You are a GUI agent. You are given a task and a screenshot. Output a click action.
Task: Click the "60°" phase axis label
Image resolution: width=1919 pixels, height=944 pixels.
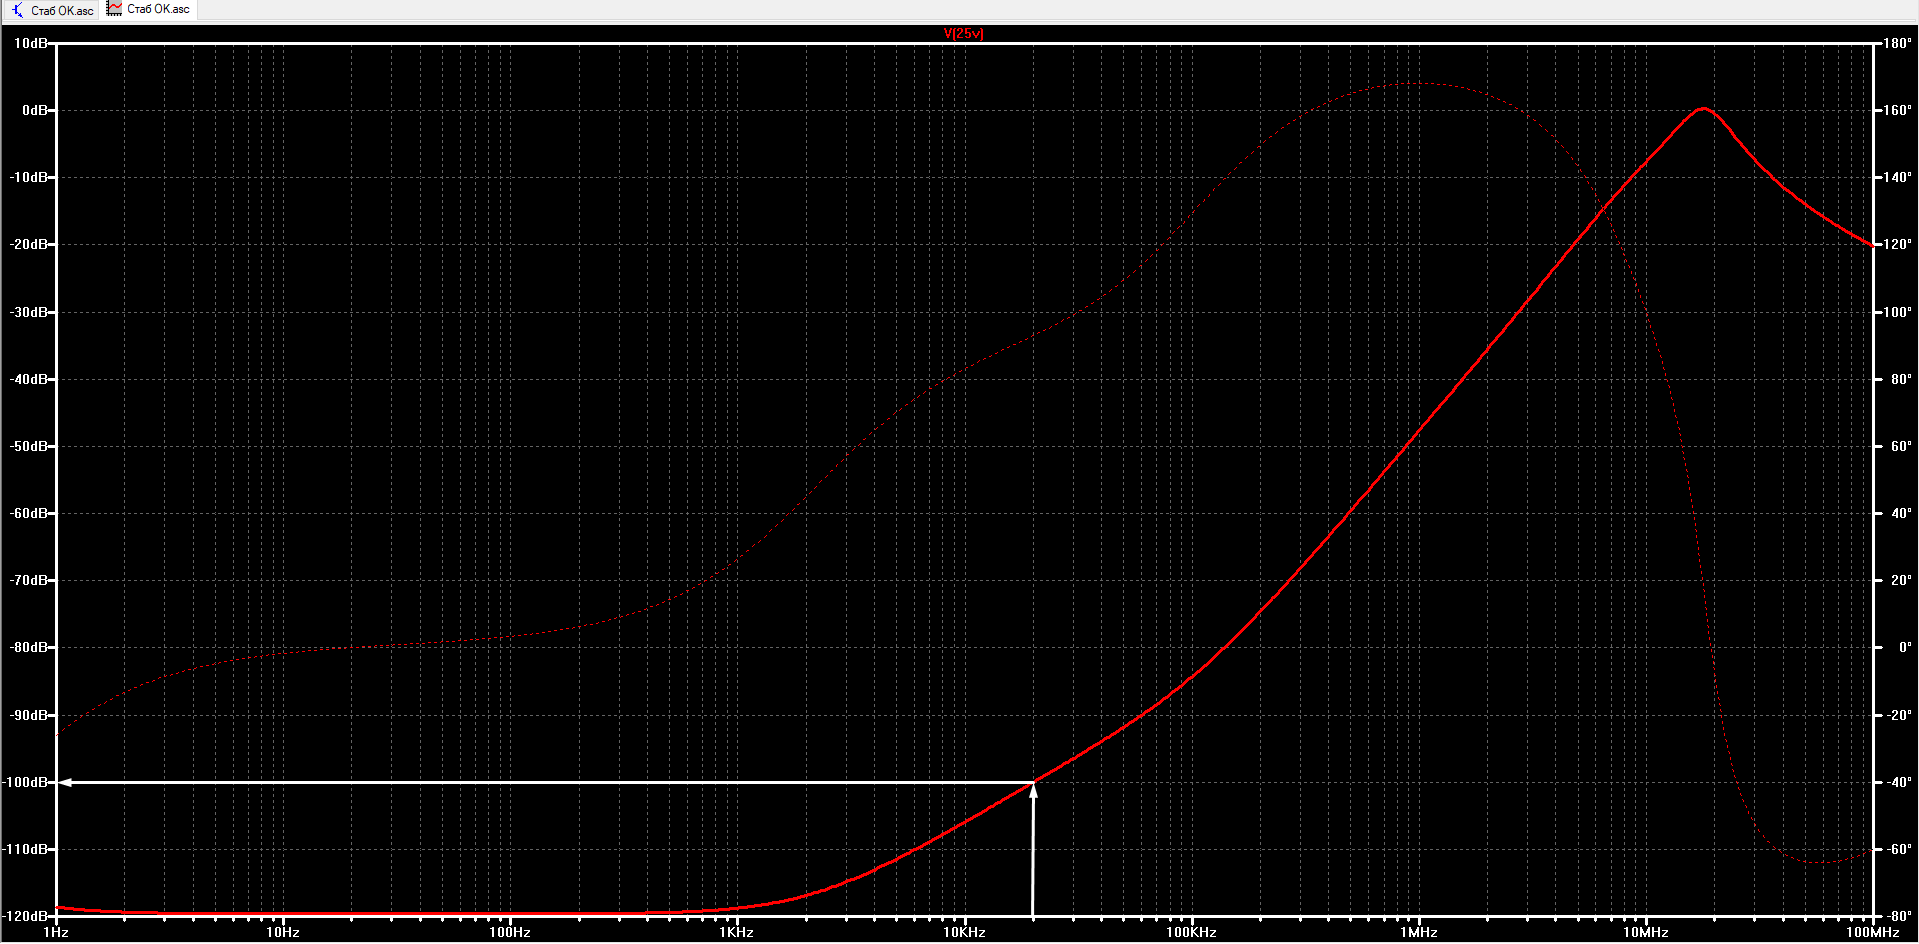pyautogui.click(x=1900, y=446)
